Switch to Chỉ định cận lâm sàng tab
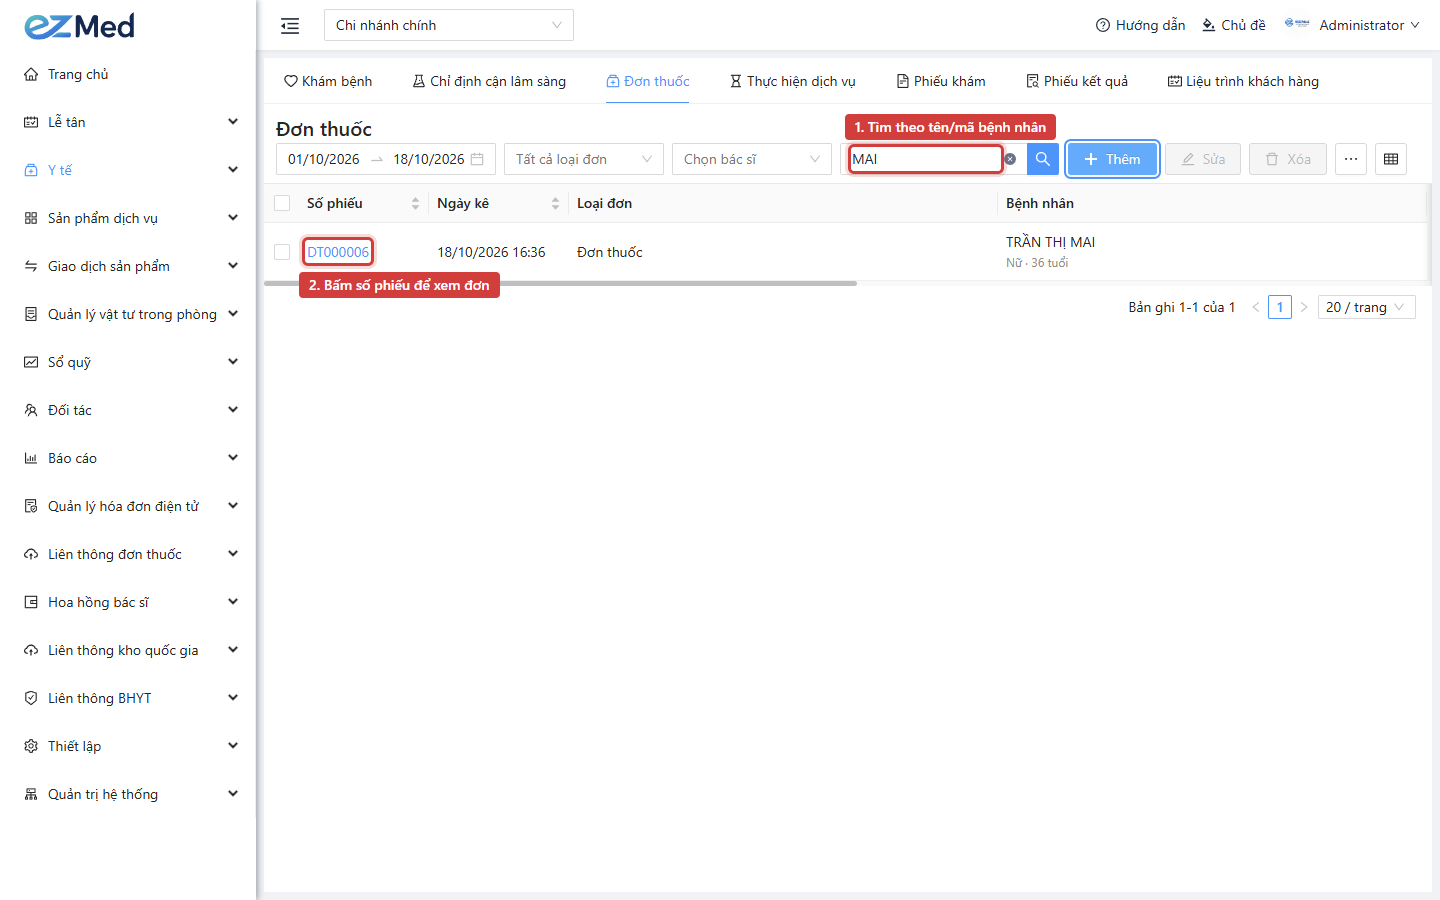The height and width of the screenshot is (900, 1440). [x=489, y=81]
